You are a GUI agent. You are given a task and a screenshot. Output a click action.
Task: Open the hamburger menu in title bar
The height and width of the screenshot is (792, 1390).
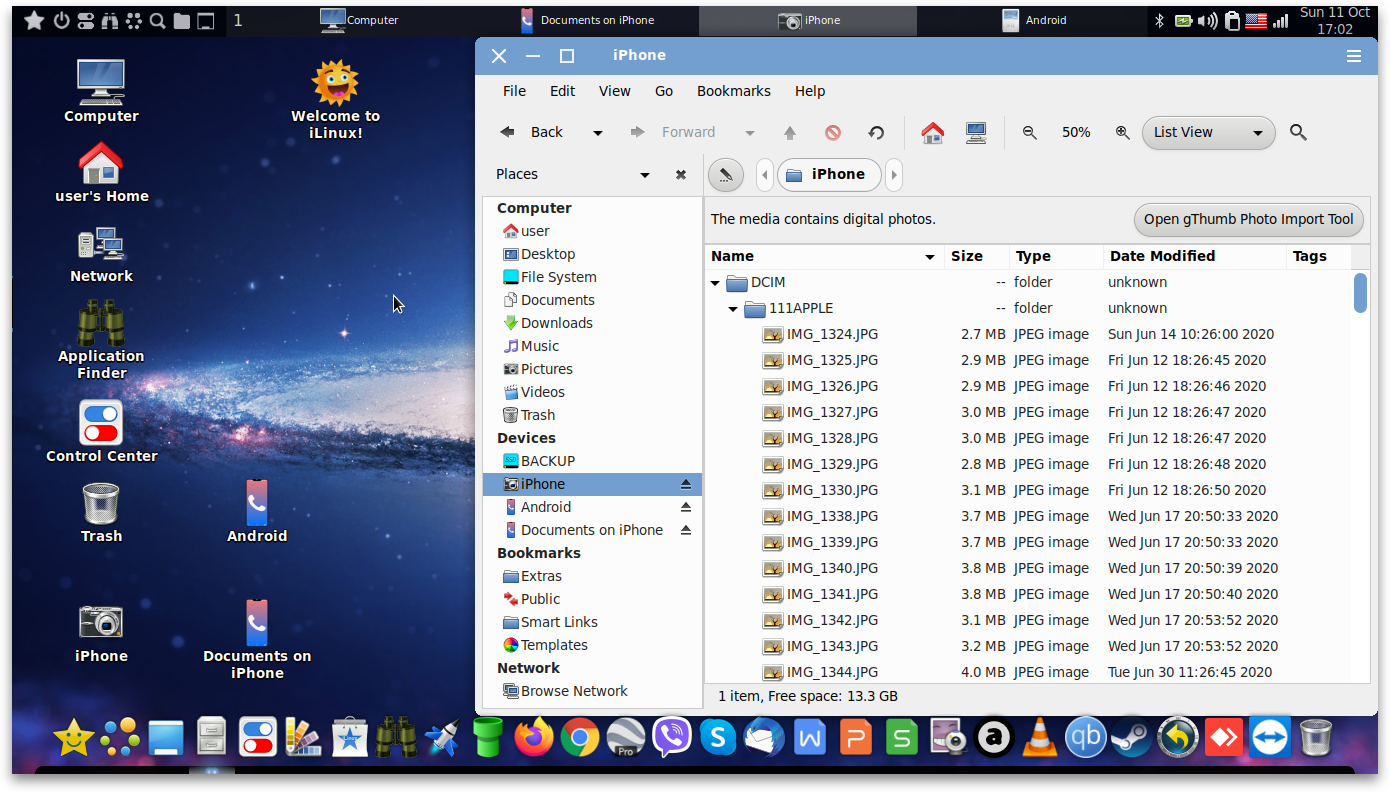coord(1354,56)
